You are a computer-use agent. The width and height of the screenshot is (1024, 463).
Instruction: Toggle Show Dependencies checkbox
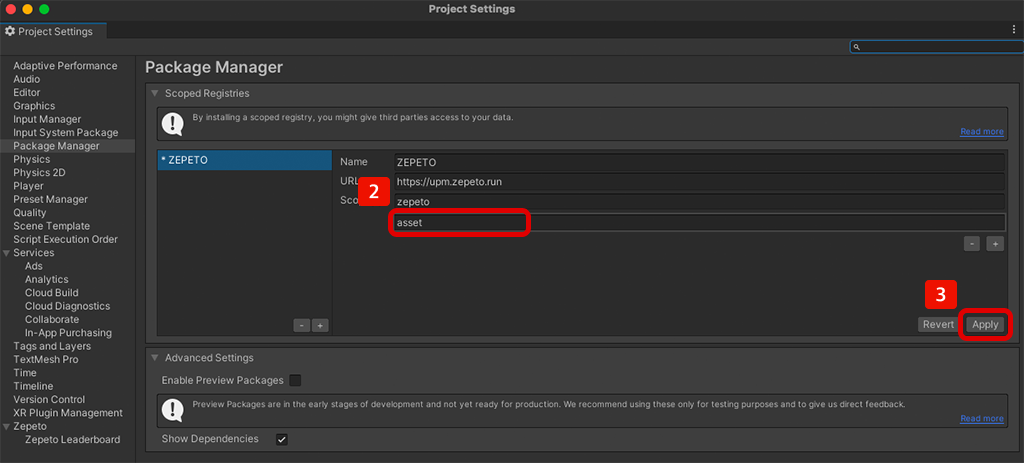point(281,439)
